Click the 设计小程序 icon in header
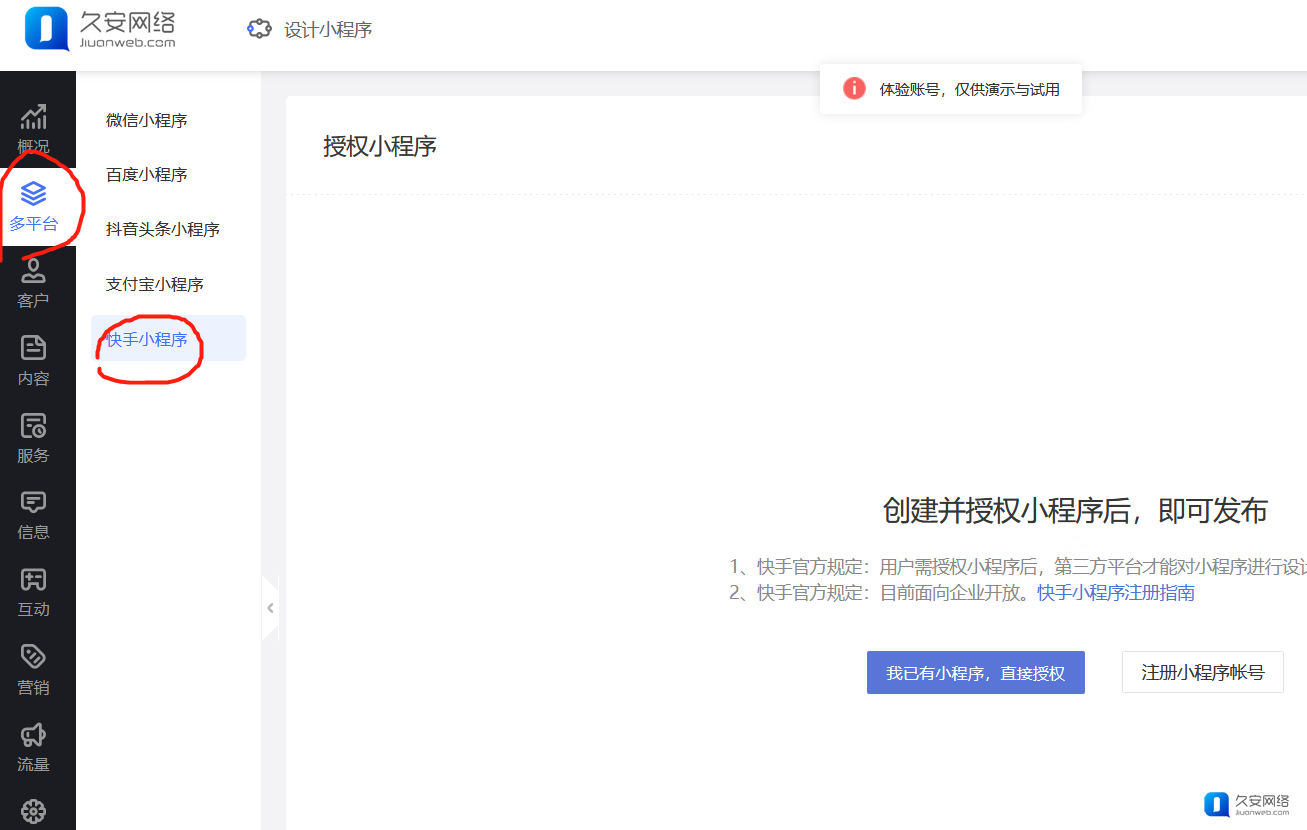 point(259,29)
